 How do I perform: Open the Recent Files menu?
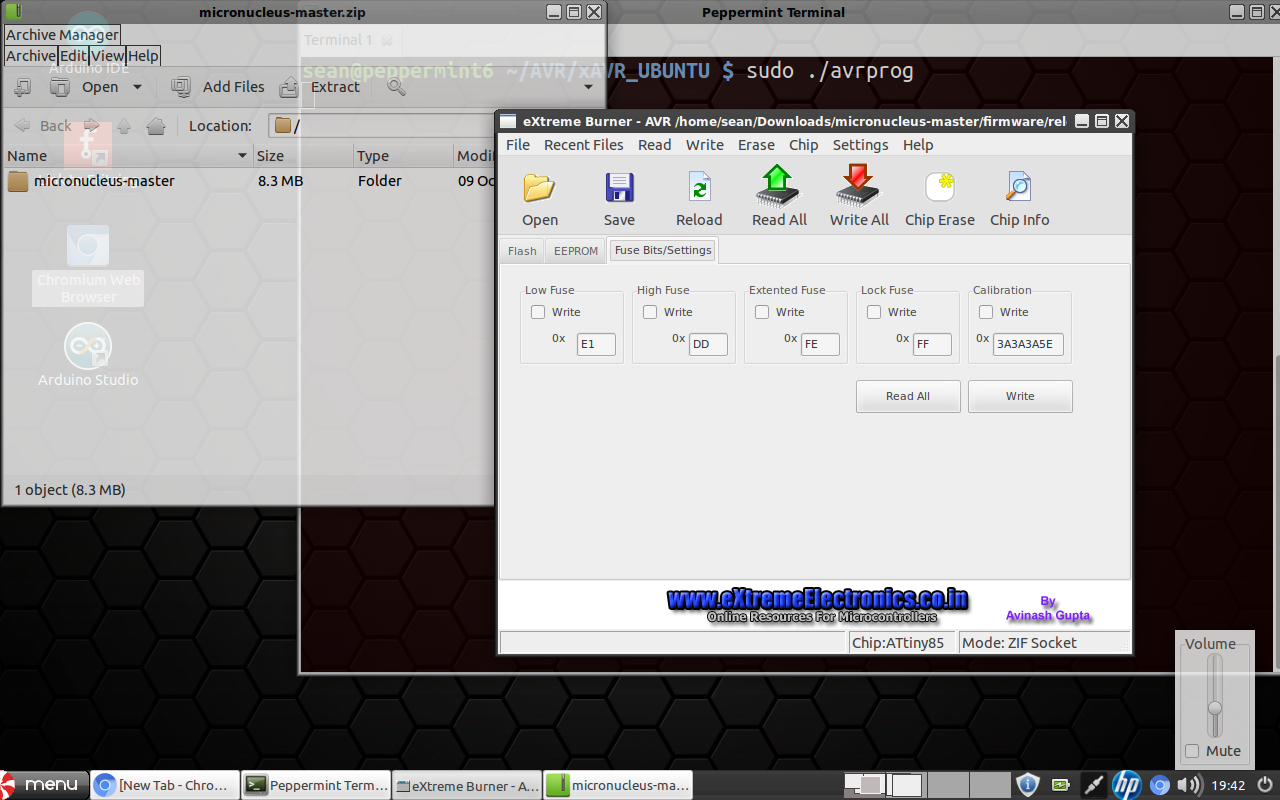pyautogui.click(x=583, y=145)
